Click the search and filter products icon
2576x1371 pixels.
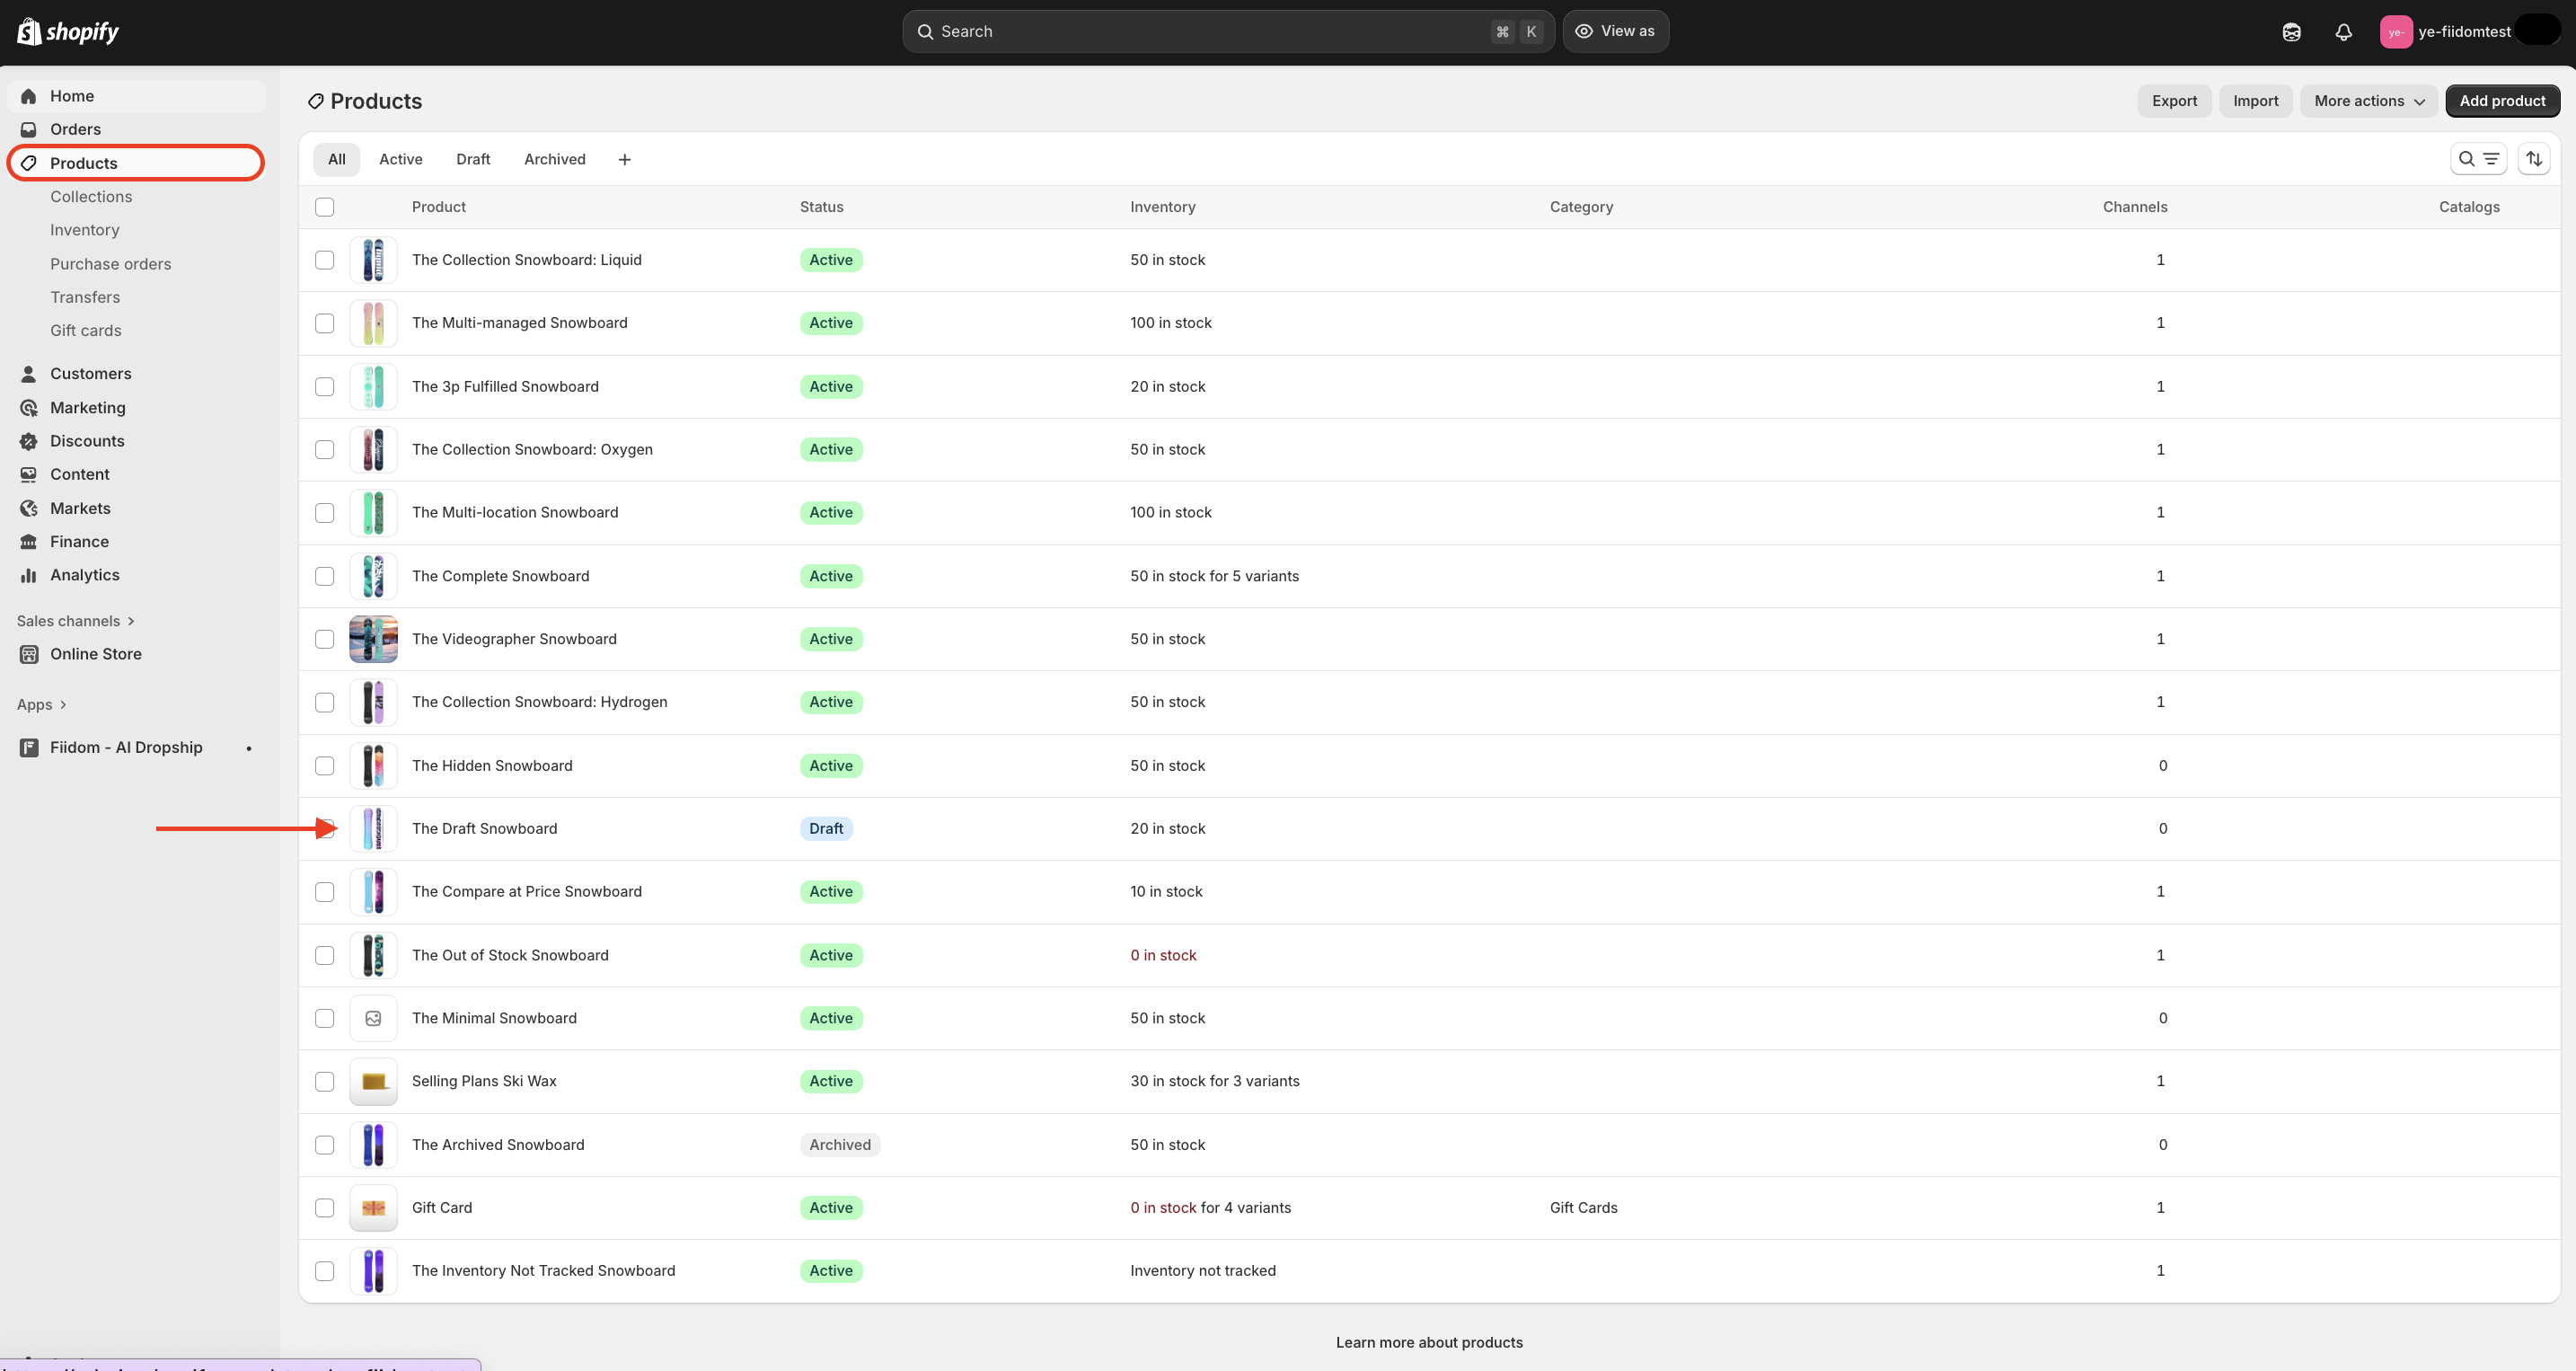pos(2478,159)
